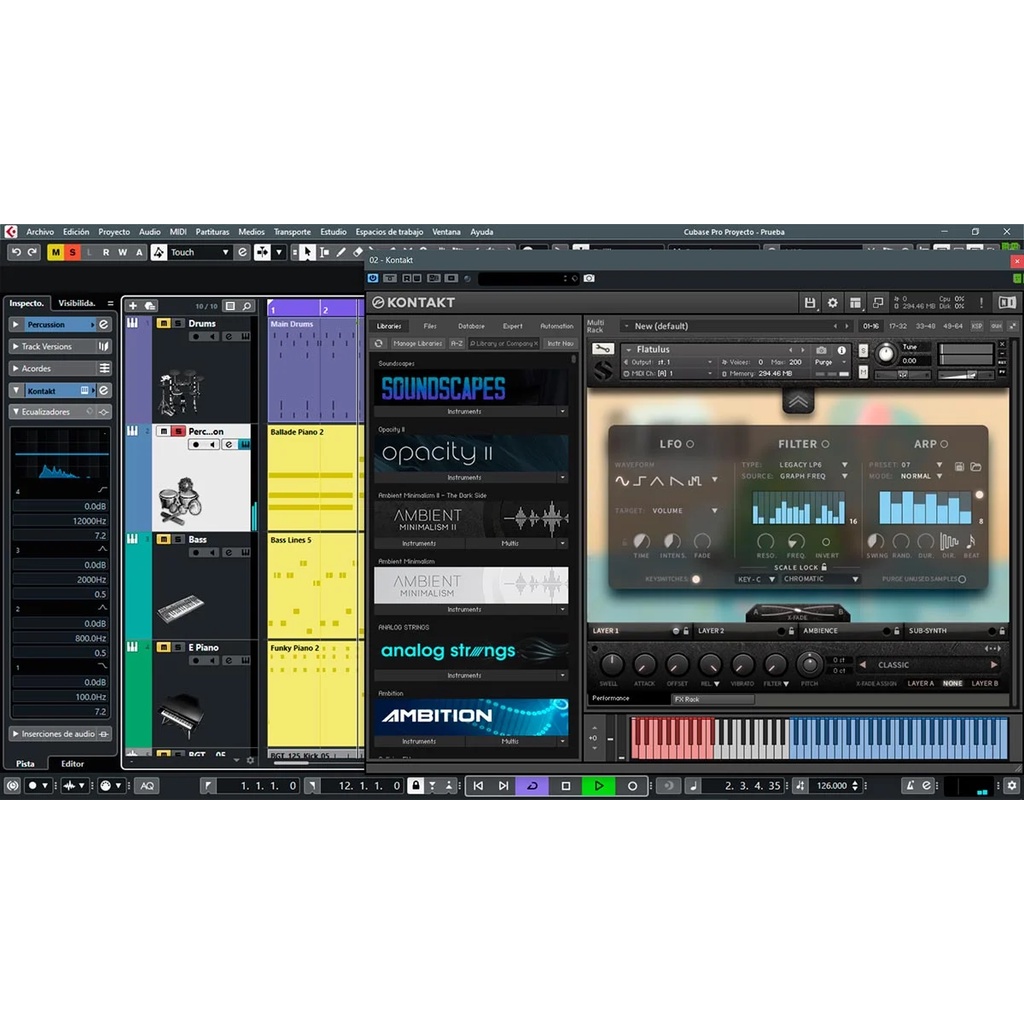Toggle global Mute M button in toolbar
The width and height of the screenshot is (1024, 1024).
point(56,252)
